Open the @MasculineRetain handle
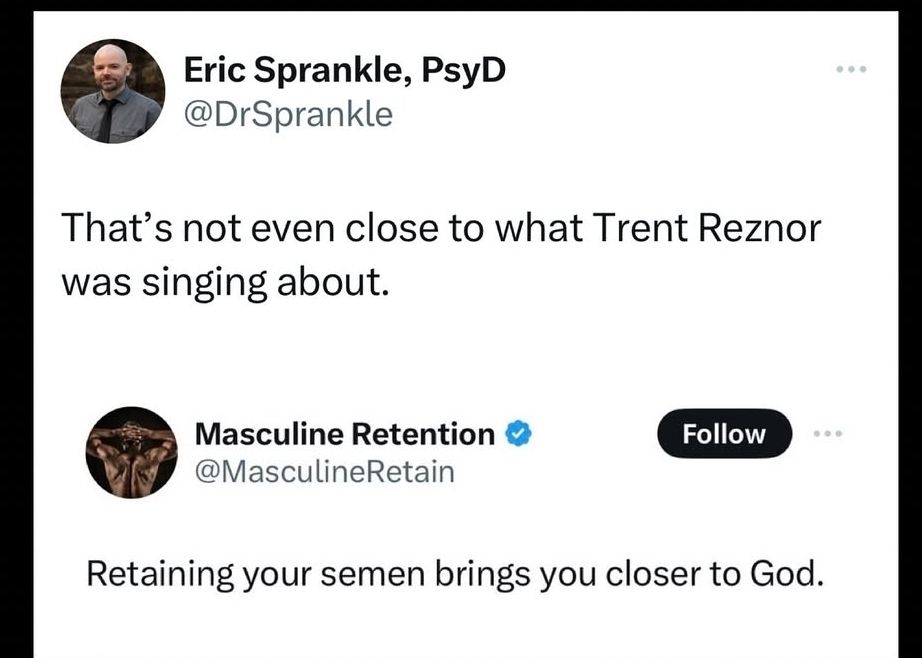Image resolution: width=922 pixels, height=658 pixels. coord(324,470)
